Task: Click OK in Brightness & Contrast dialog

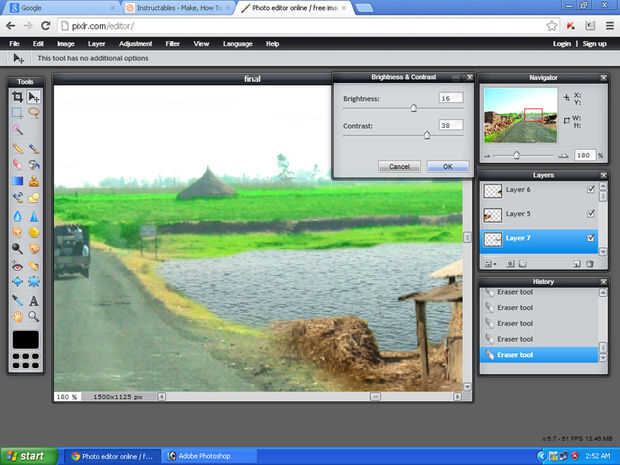Action: (x=448, y=166)
